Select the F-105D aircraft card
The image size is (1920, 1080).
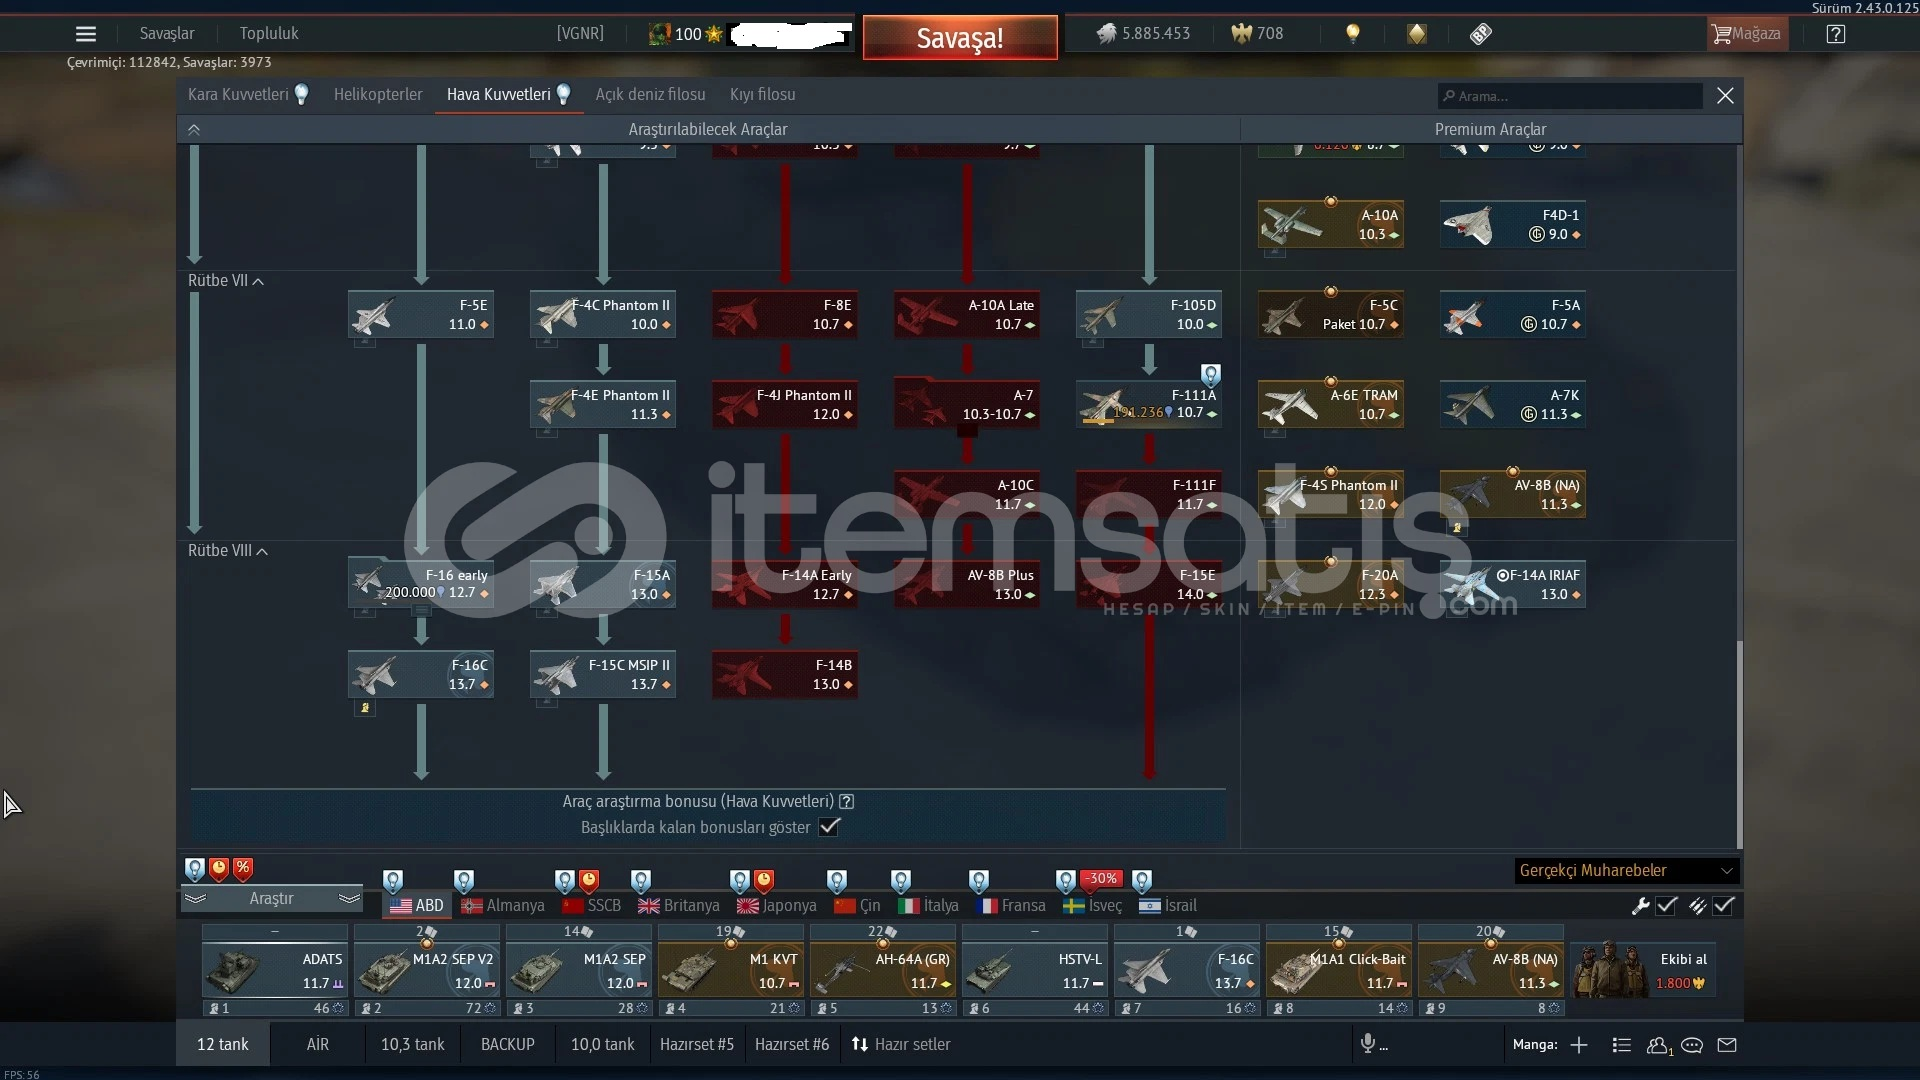[1149, 314]
